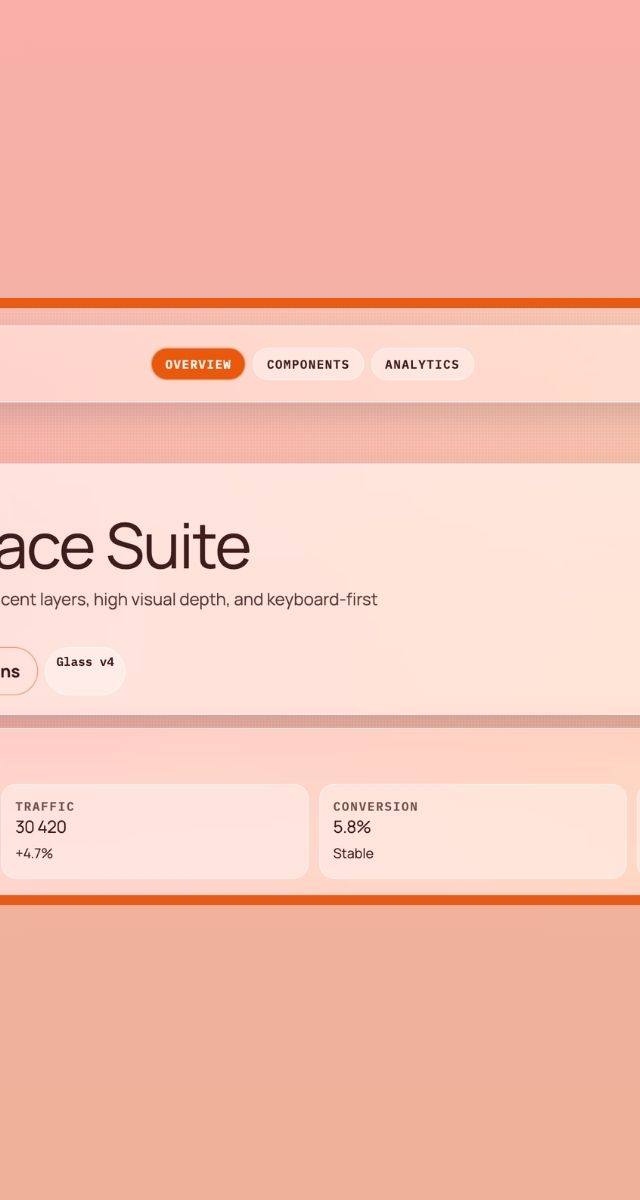Click the traffic value 30 420
Viewport: 640px width, 1200px height.
(x=41, y=827)
